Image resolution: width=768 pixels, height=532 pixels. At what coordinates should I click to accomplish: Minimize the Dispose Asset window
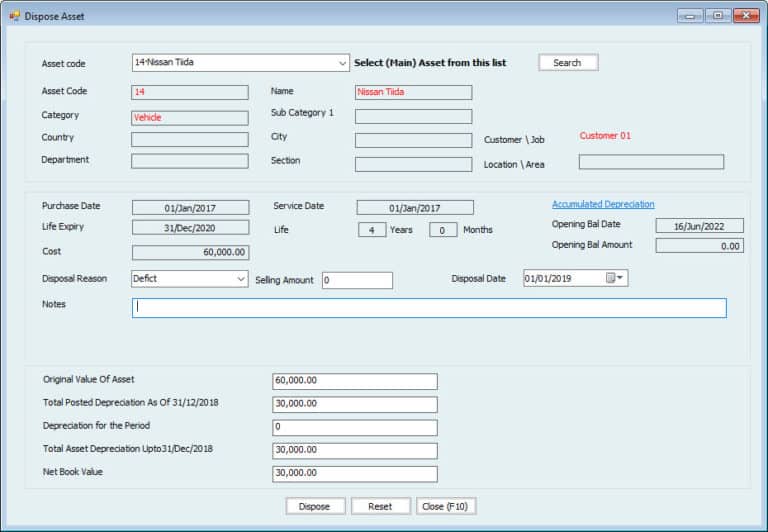click(691, 16)
